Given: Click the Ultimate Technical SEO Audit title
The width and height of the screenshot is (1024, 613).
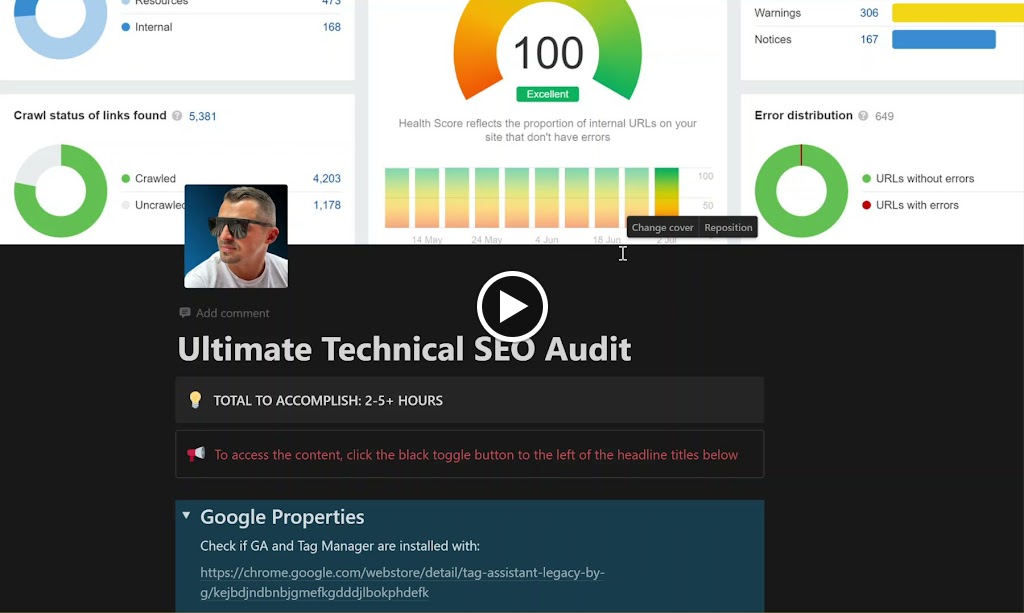Looking at the screenshot, I should [404, 349].
